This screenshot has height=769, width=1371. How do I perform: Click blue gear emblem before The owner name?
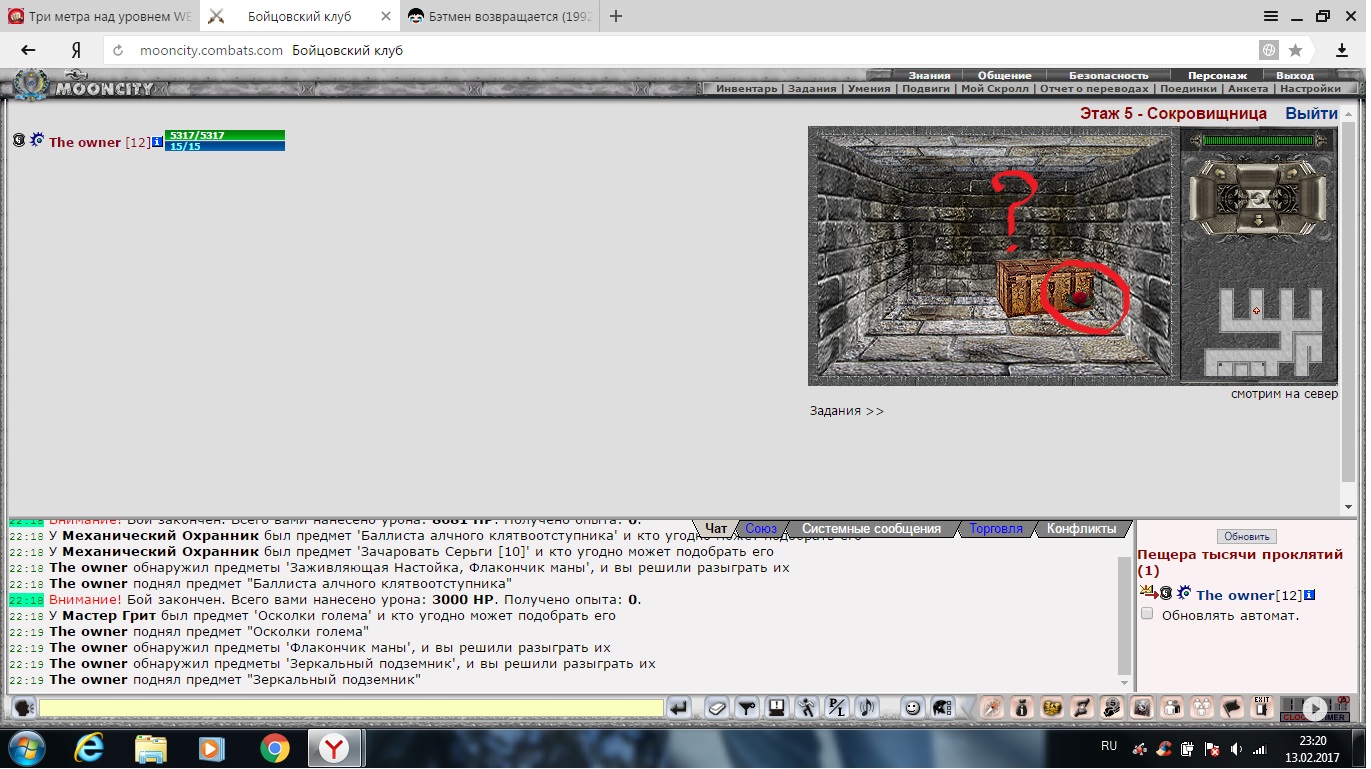coord(37,140)
